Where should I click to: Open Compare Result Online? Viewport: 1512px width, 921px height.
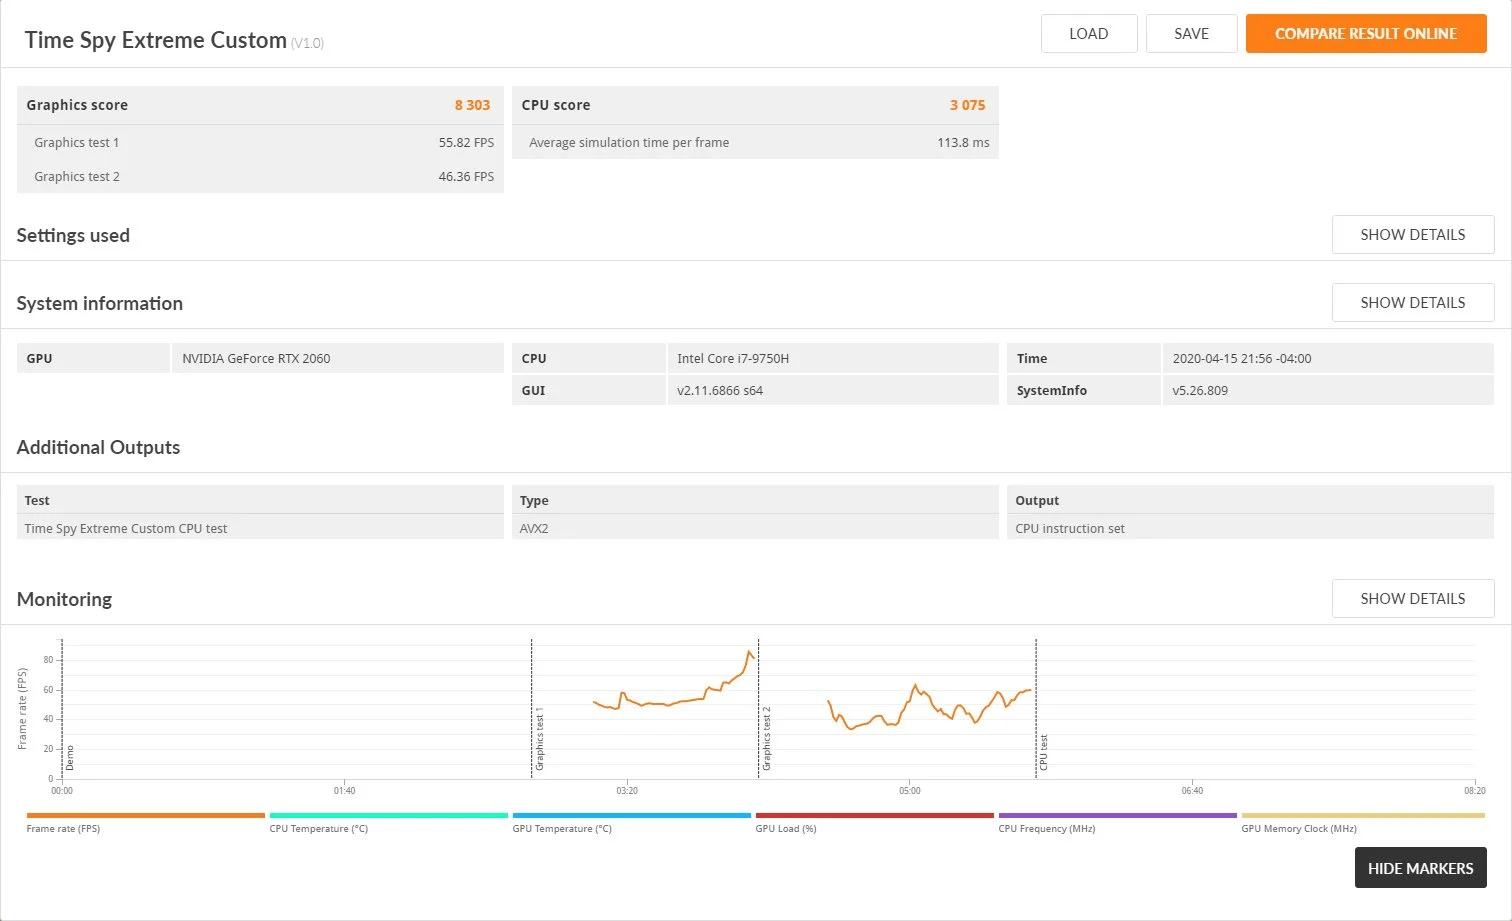(1366, 34)
